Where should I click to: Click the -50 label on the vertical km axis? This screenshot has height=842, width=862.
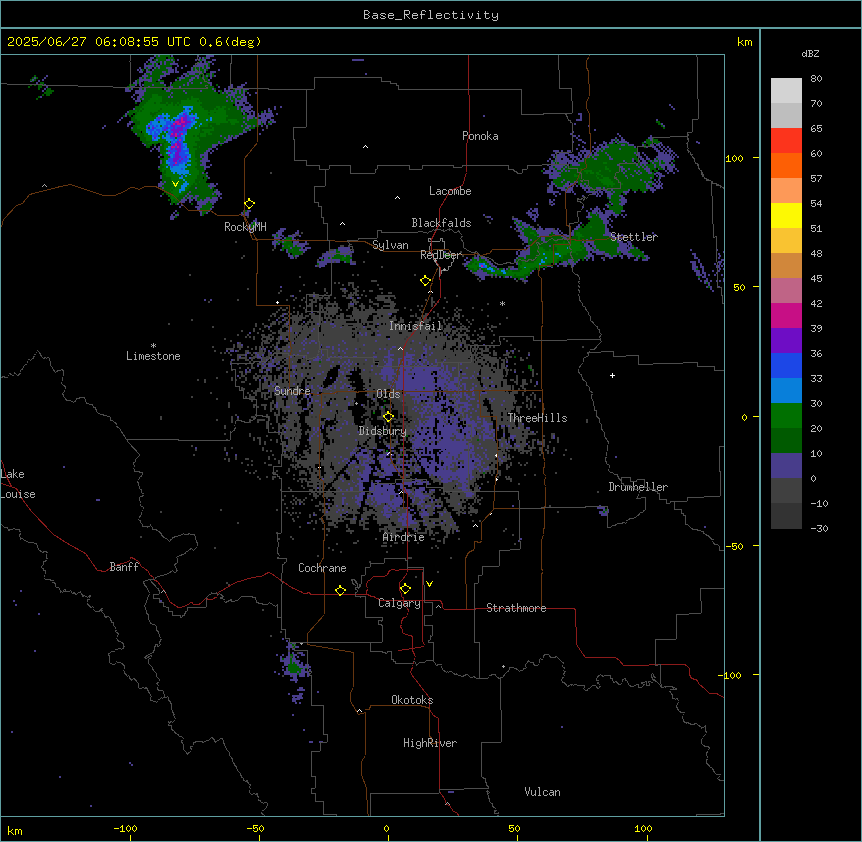click(734, 546)
